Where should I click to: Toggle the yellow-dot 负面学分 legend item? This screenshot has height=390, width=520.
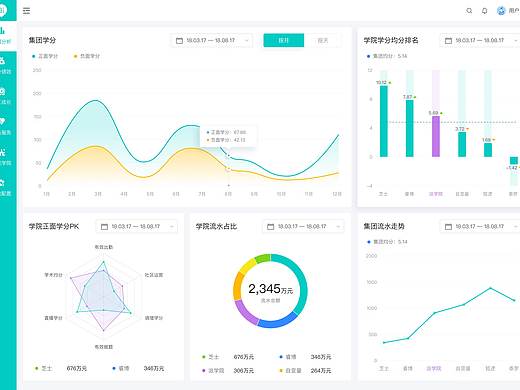tap(87, 56)
